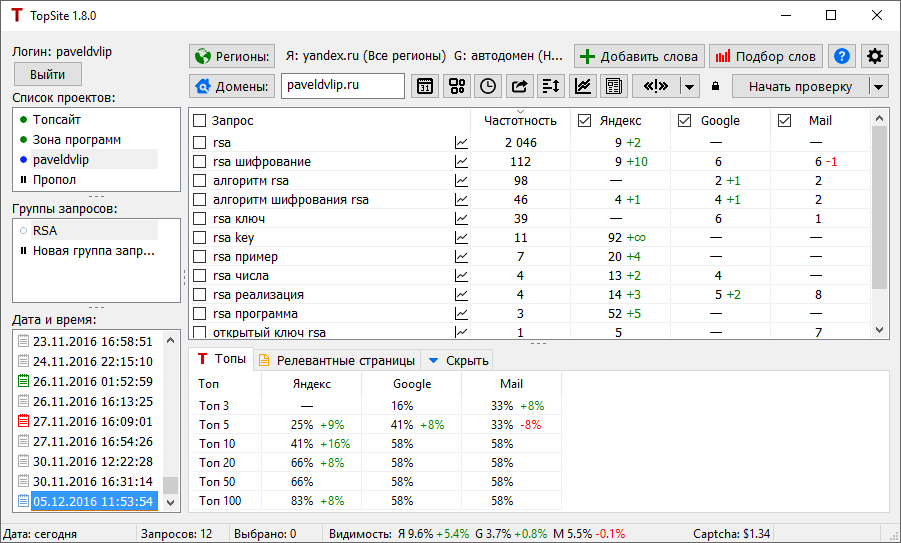Uncheck the Mail column checkbox
The height and width of the screenshot is (543, 901).
pos(784,121)
